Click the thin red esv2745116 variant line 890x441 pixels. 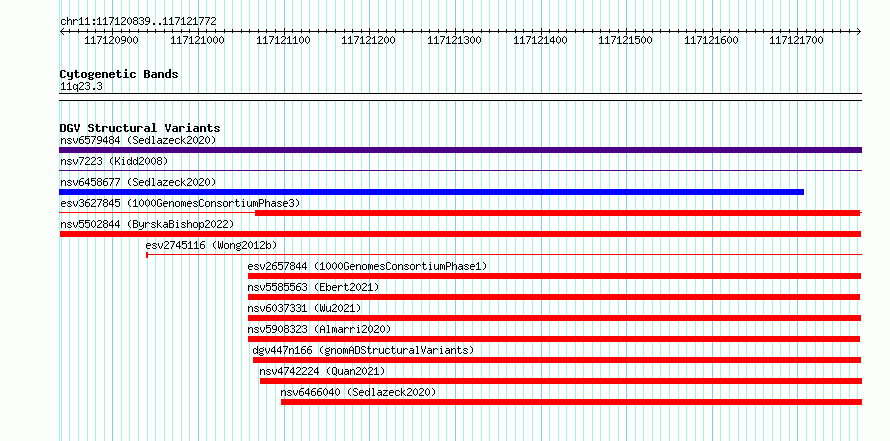pyautogui.click(x=504, y=255)
